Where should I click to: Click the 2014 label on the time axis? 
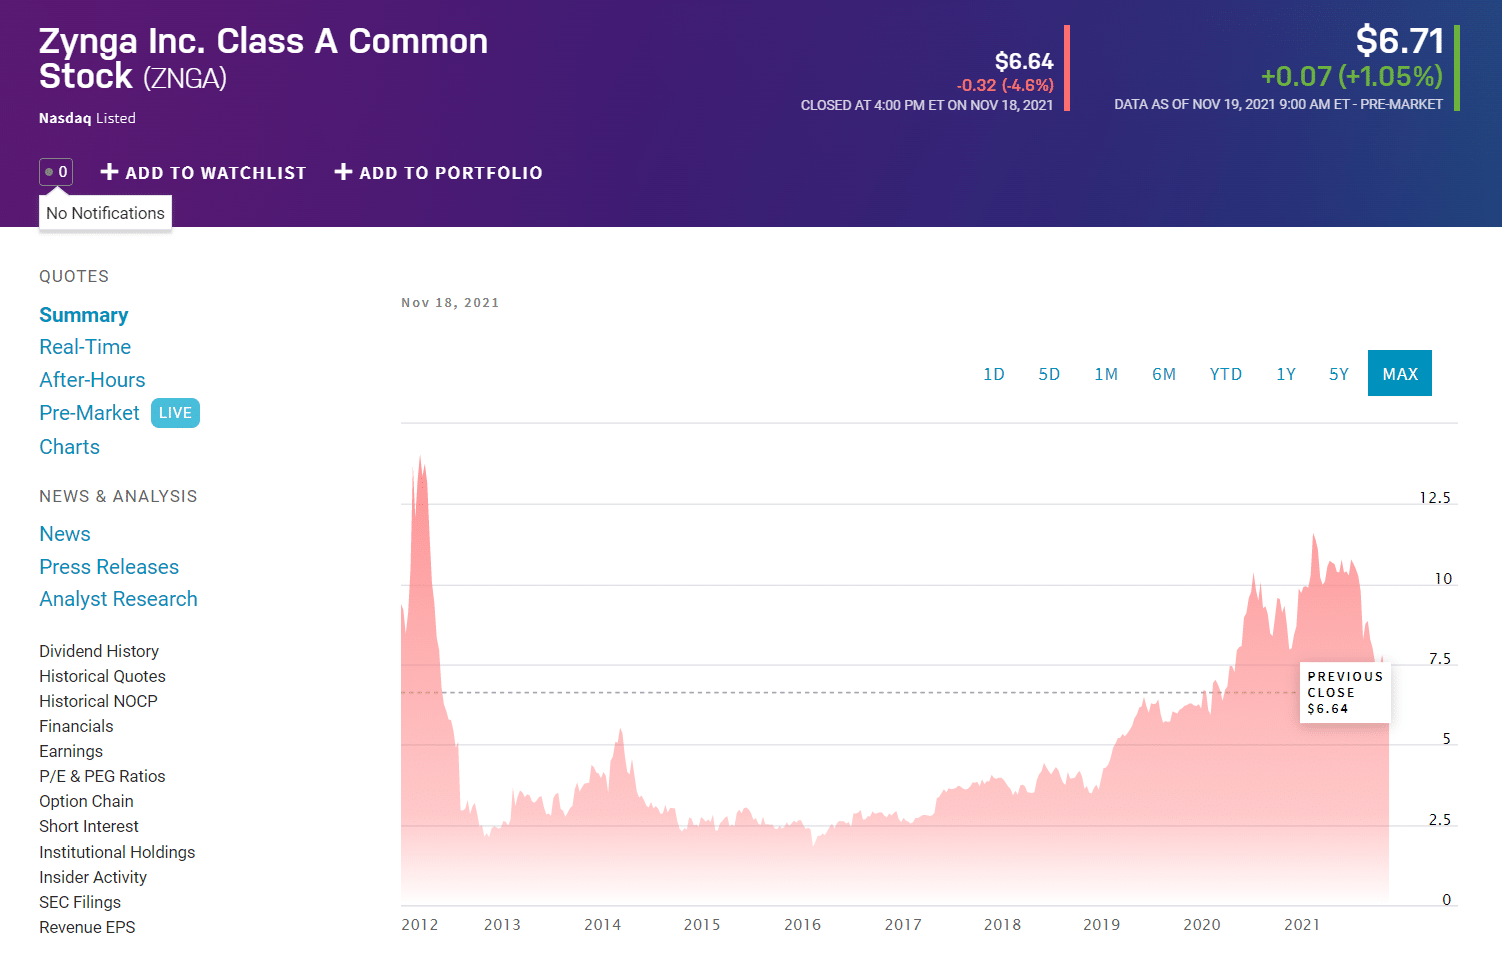603,925
